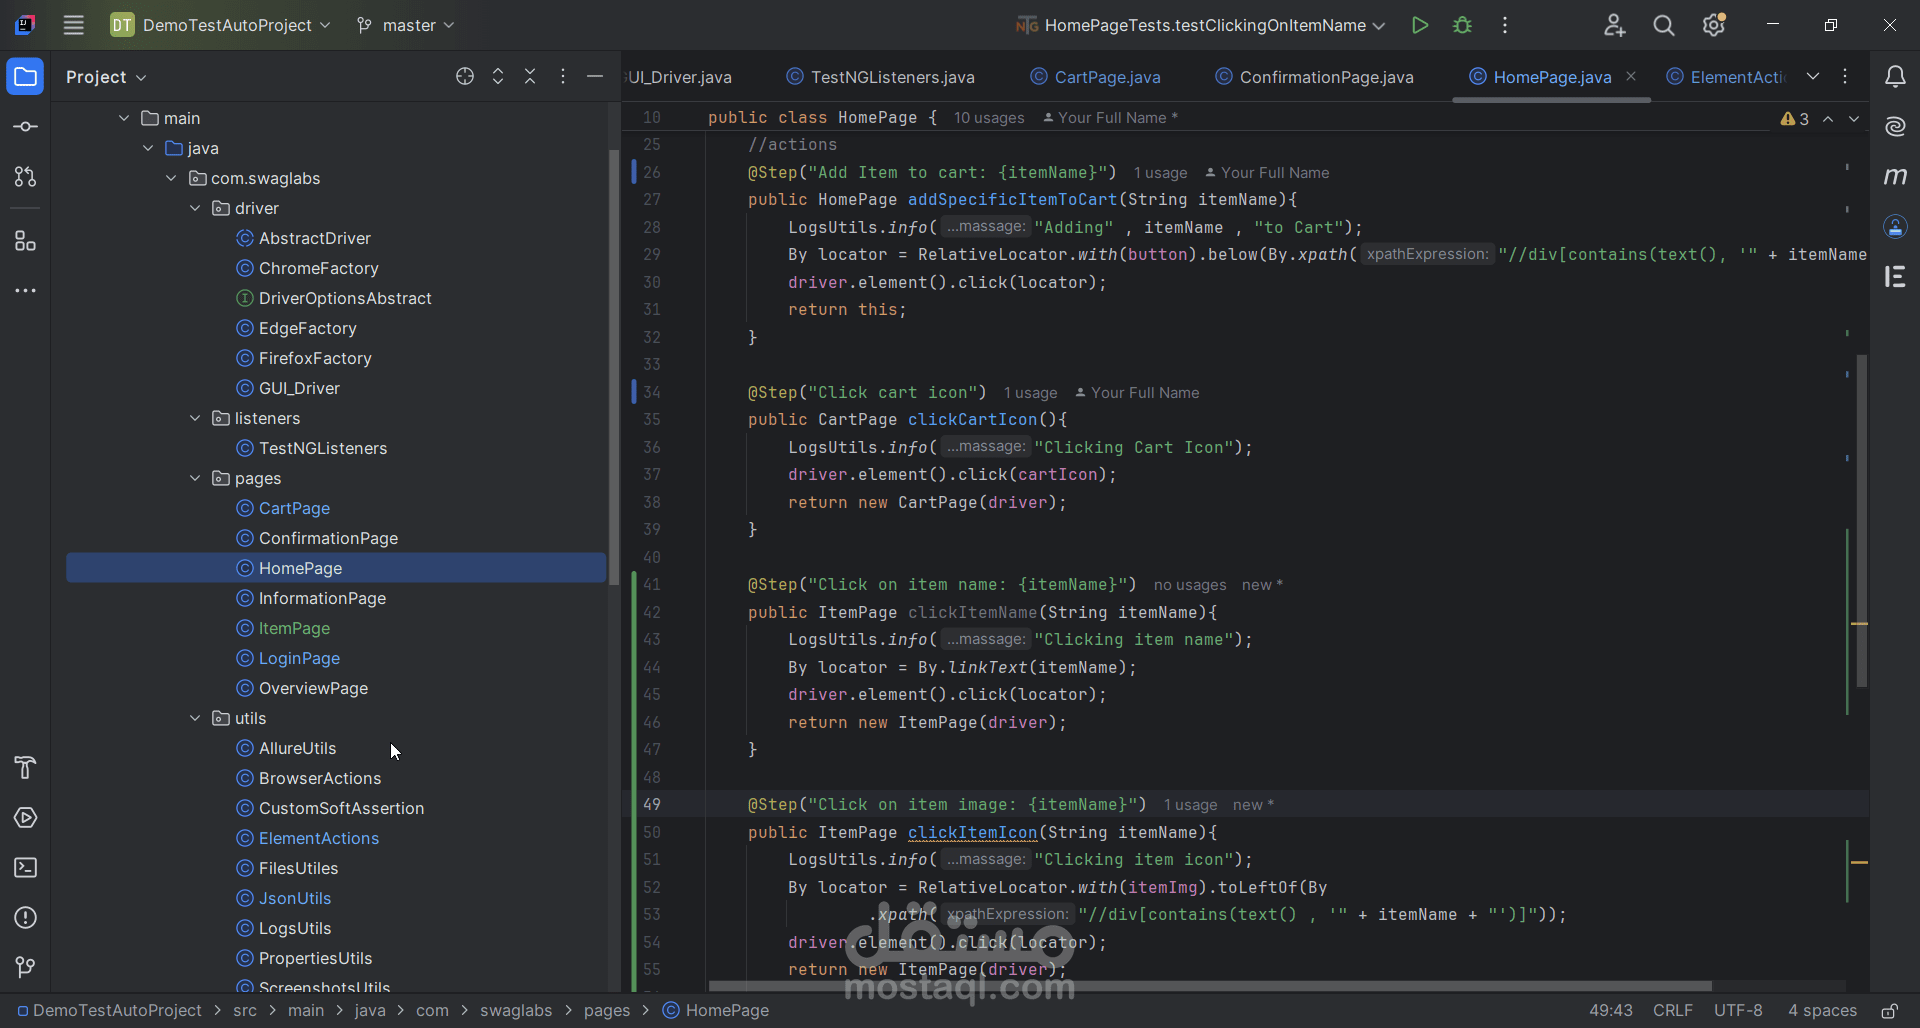This screenshot has width=1920, height=1028.
Task: Switch to ConfirmationPage.java tab
Action: point(1315,77)
